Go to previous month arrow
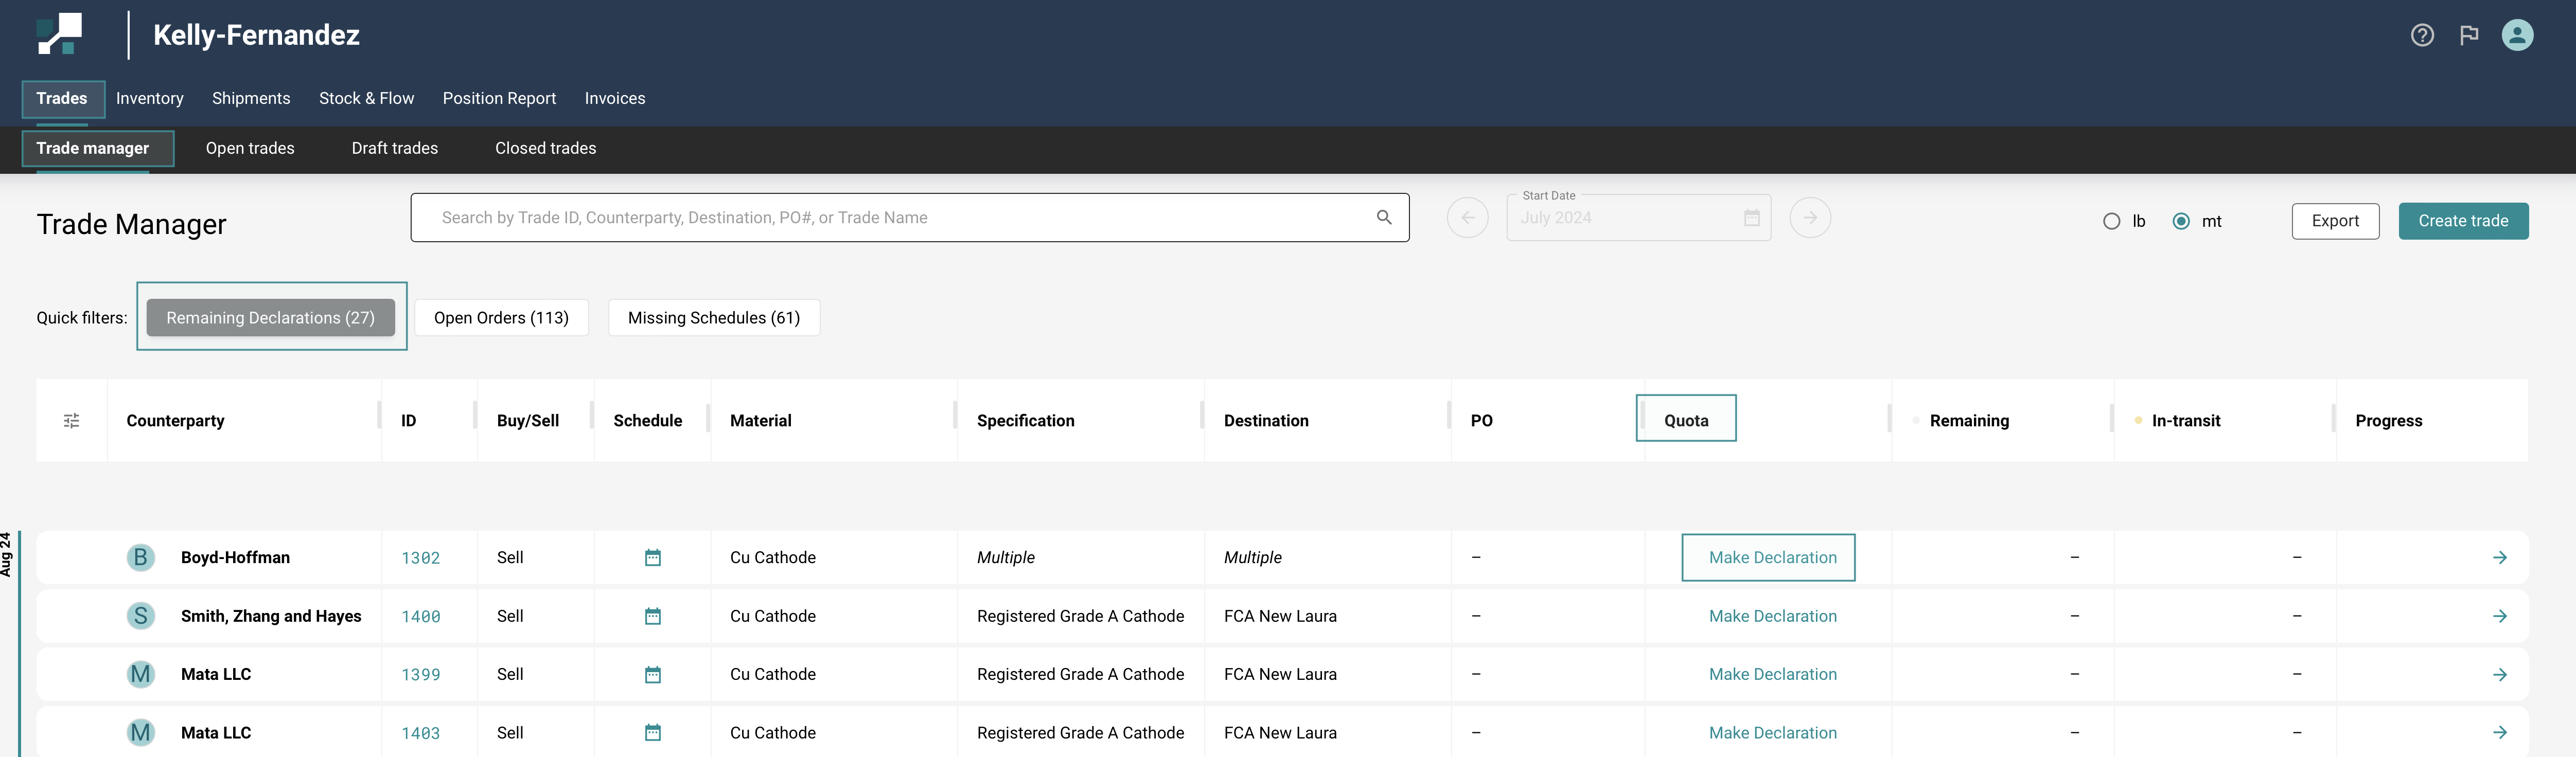2576x757 pixels. (1467, 218)
